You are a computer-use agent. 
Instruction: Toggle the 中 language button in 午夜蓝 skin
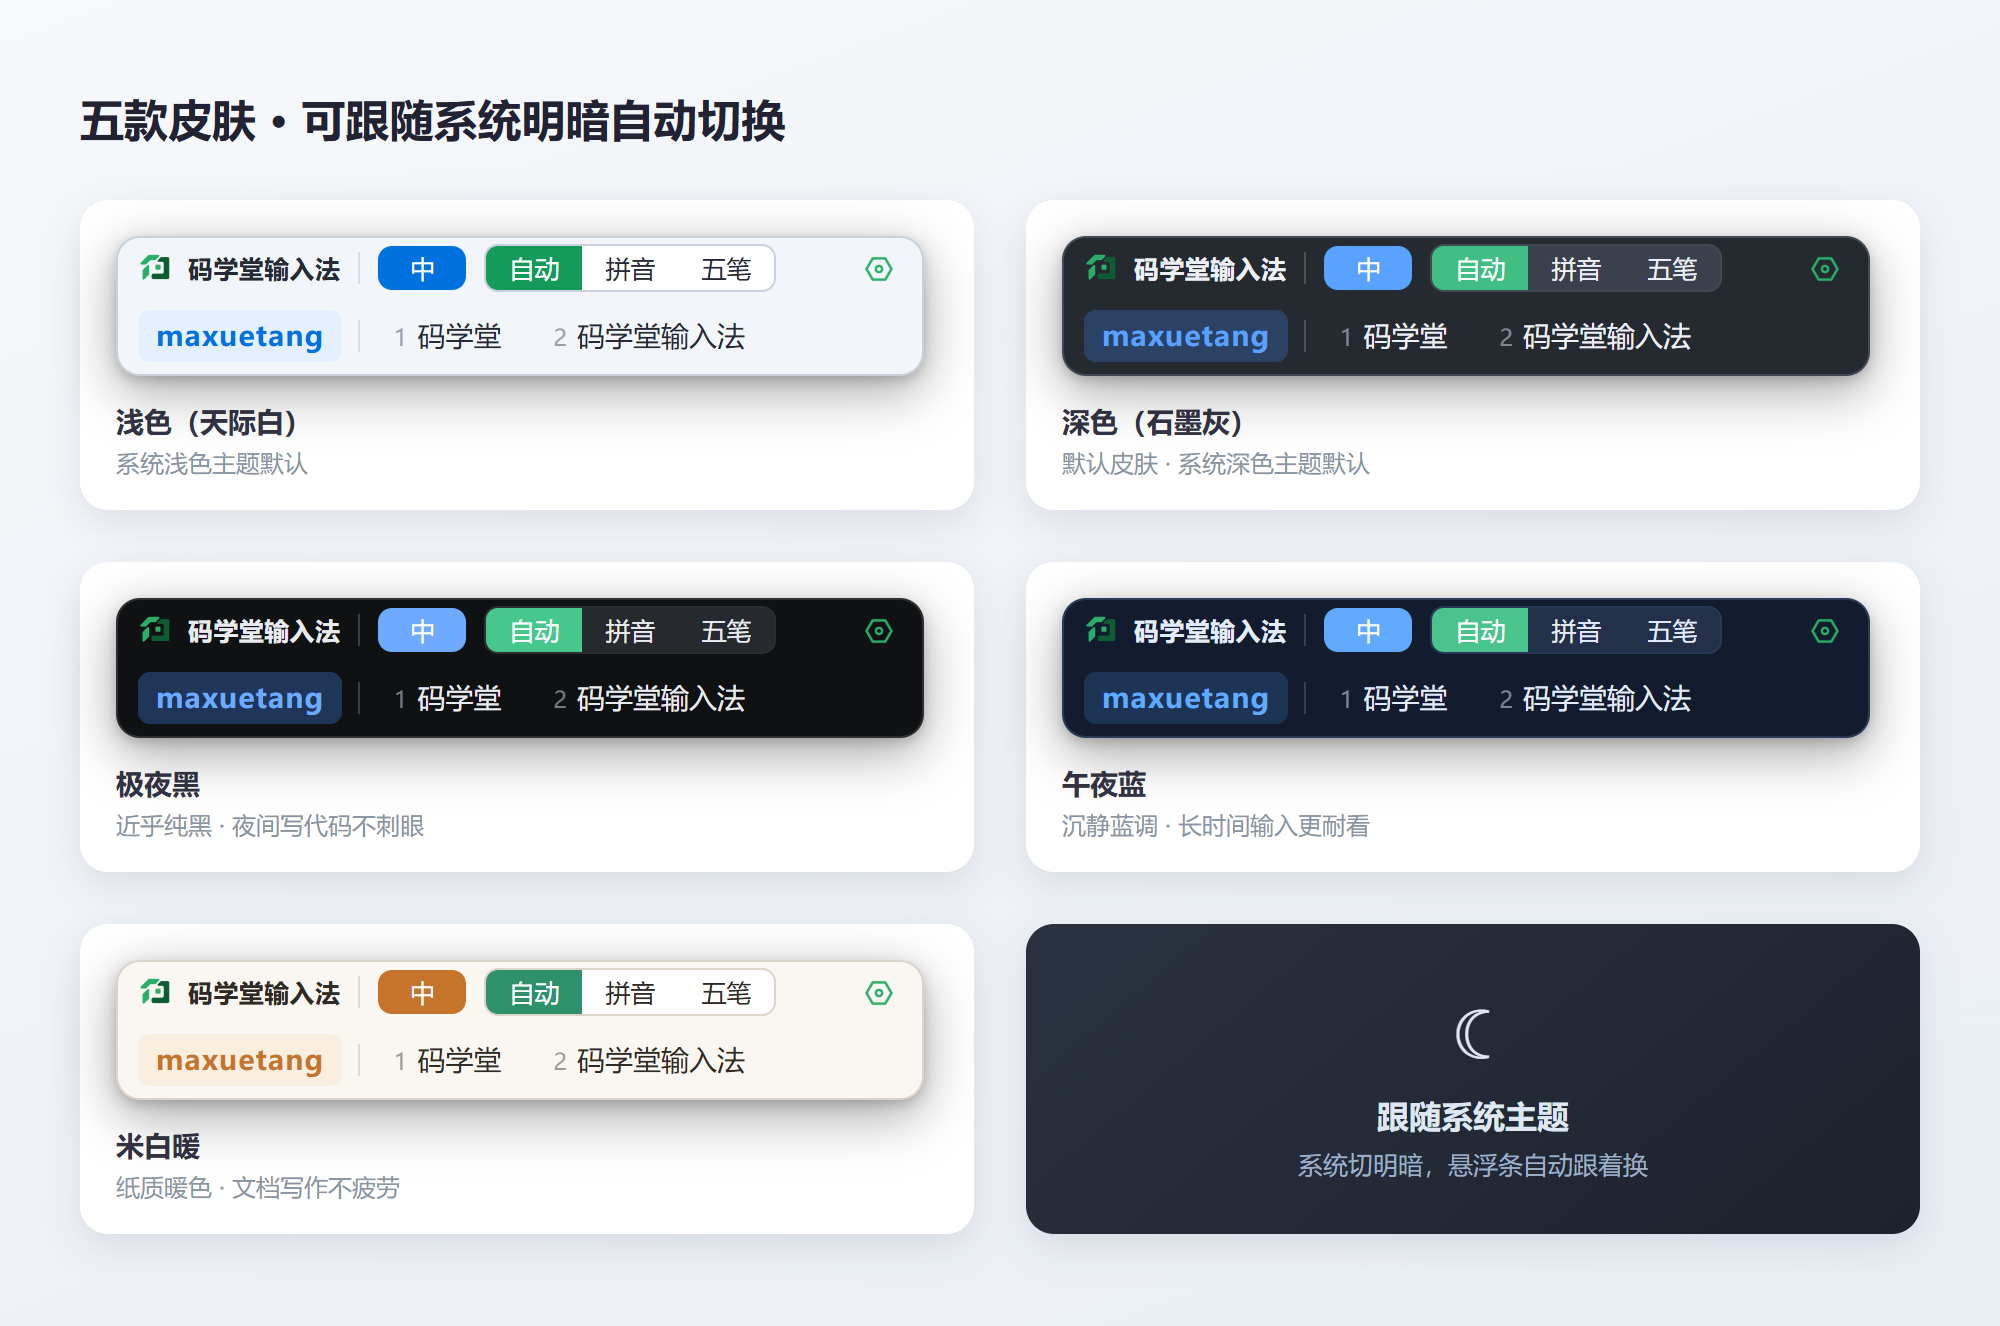pos(1368,631)
